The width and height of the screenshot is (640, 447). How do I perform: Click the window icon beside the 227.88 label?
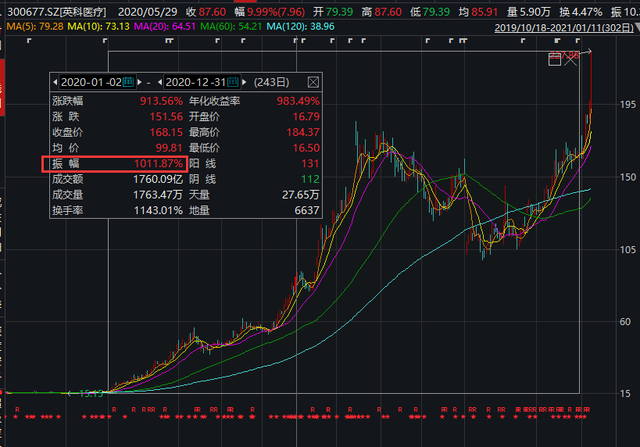[x=554, y=60]
